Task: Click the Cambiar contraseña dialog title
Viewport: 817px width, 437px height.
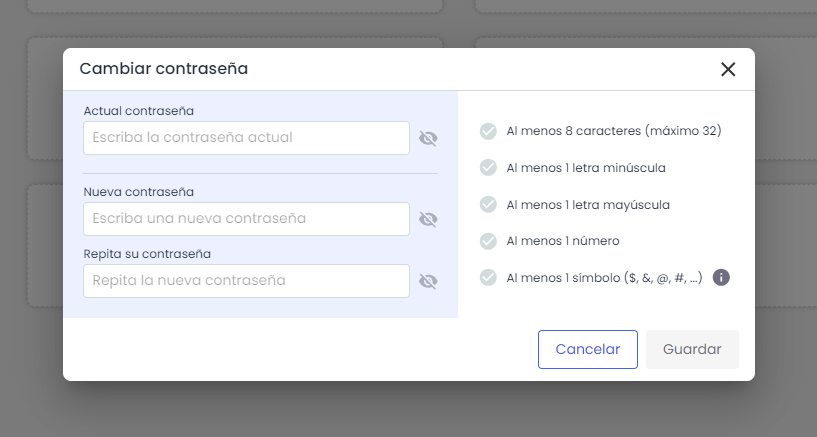Action: coord(164,69)
